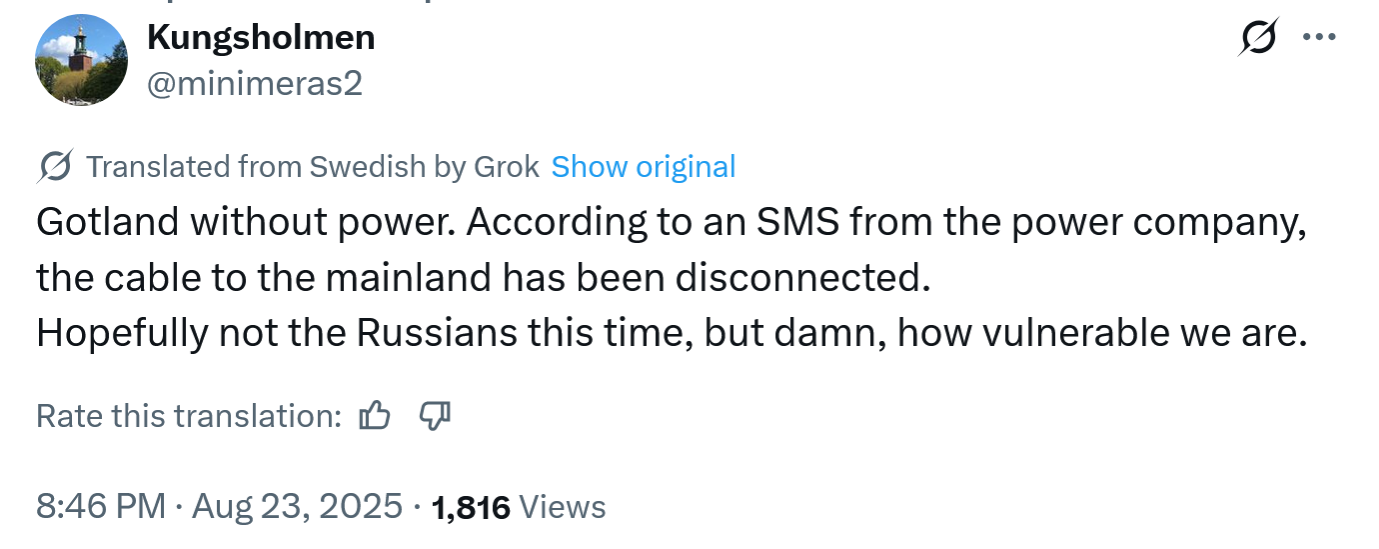1379x549 pixels.
Task: Open the @minimeras2 handle link
Action: [x=254, y=84]
